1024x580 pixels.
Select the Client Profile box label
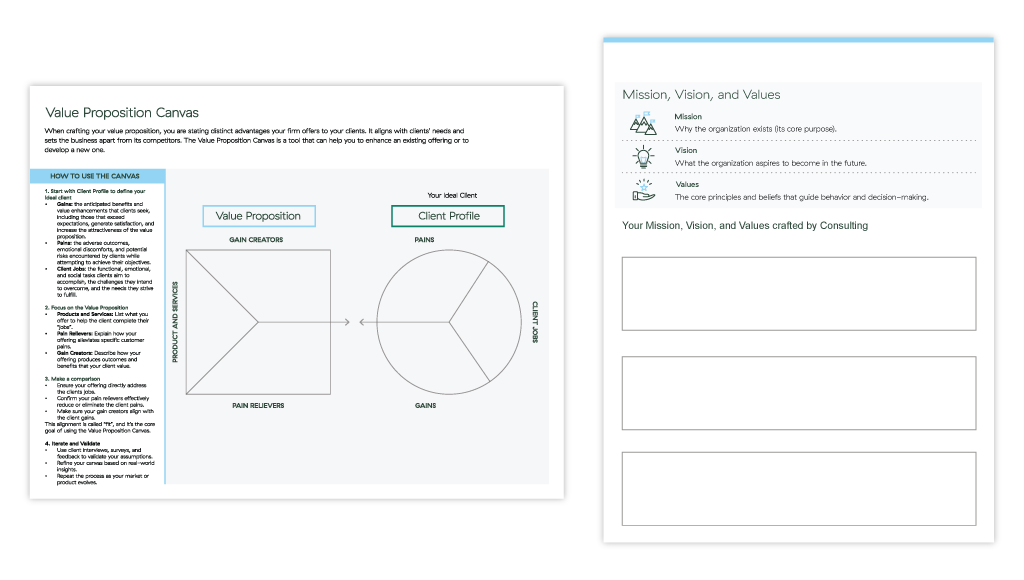pyautogui.click(x=448, y=216)
